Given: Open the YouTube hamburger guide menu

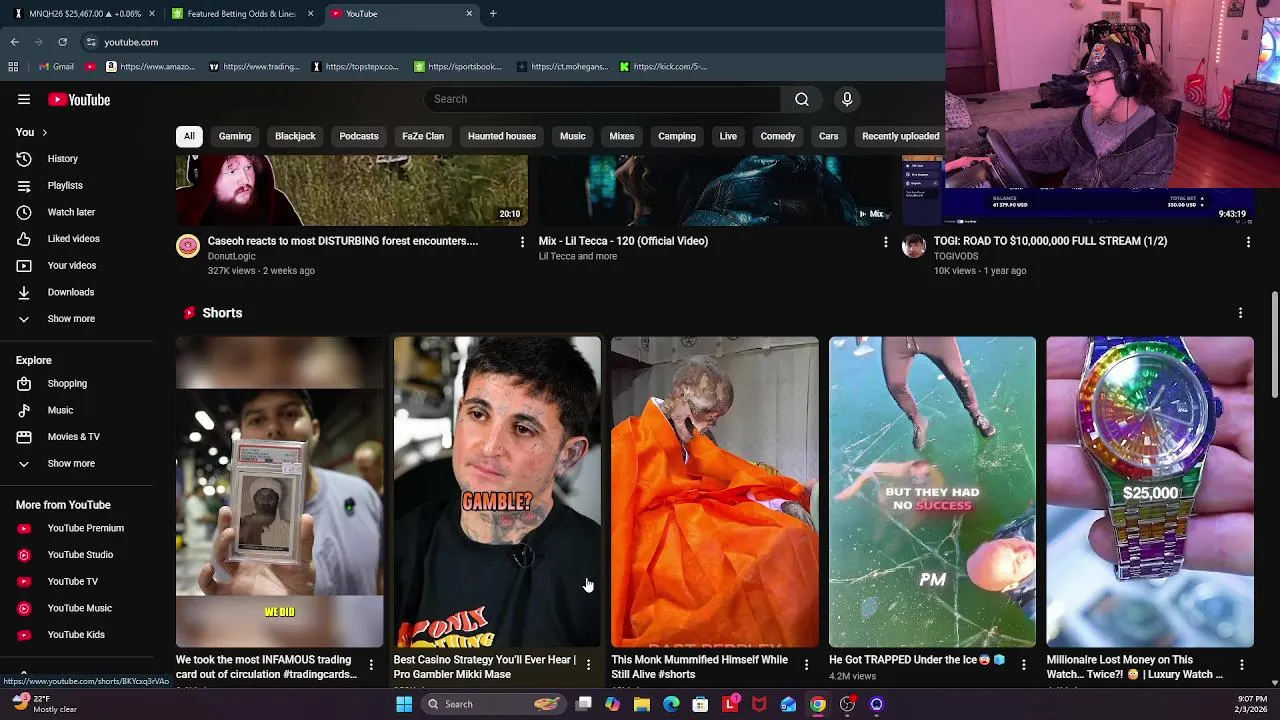Looking at the screenshot, I should click(x=24, y=99).
